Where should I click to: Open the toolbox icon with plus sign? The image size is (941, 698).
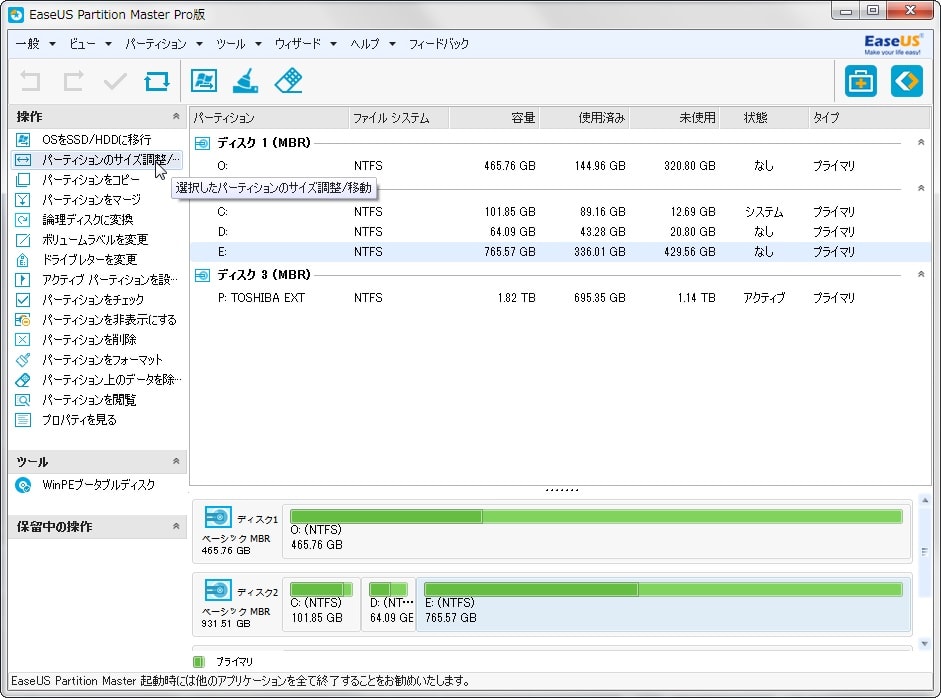[x=860, y=81]
